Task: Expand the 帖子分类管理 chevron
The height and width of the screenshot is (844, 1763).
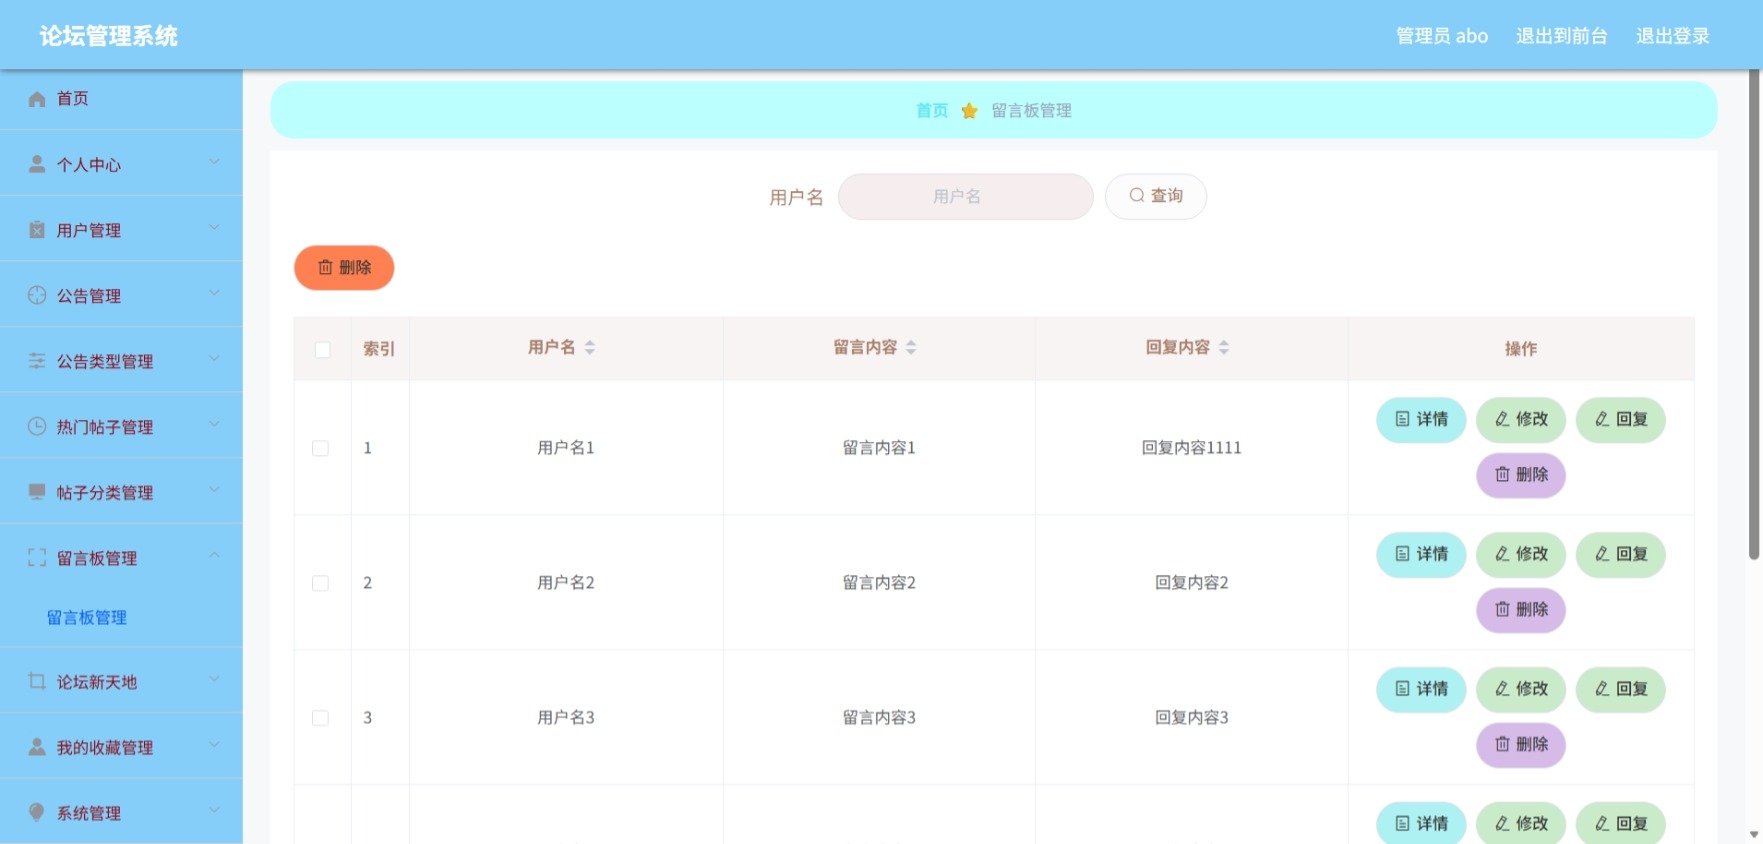Action: 214,490
